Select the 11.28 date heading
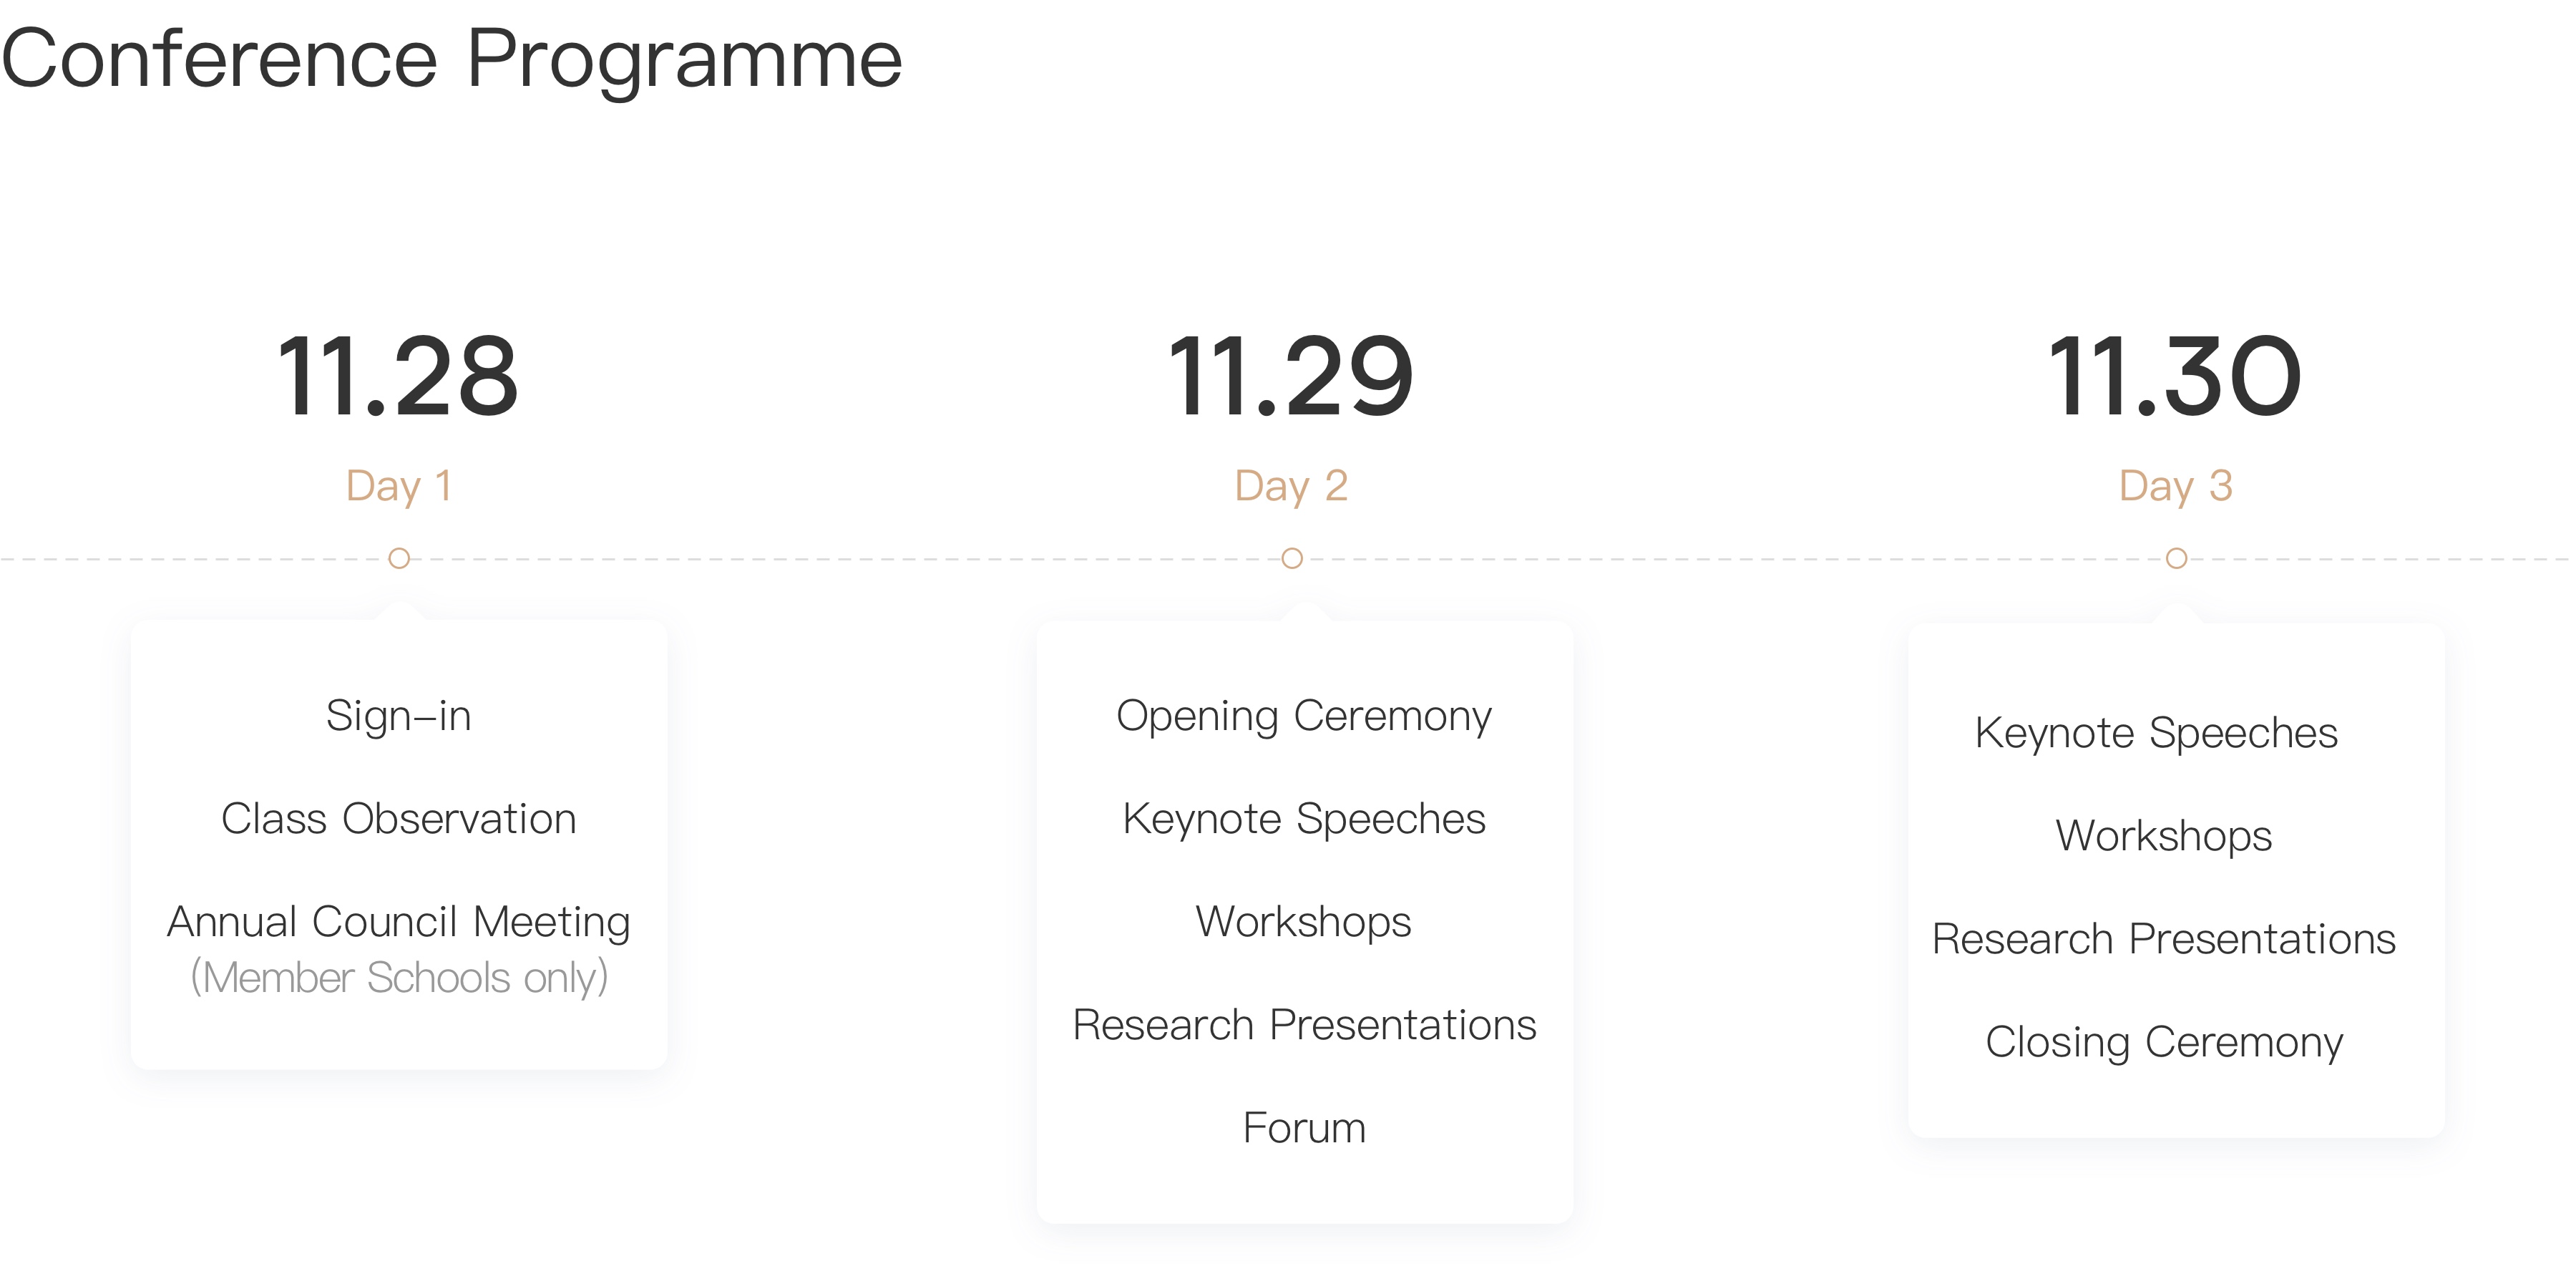The width and height of the screenshot is (2576, 1269). 398,377
